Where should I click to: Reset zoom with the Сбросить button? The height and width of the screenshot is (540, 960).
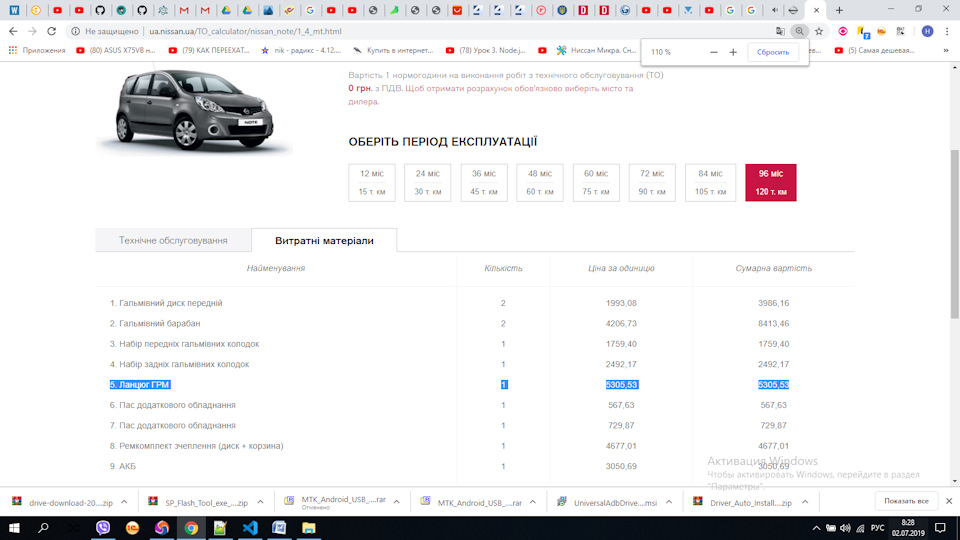[773, 52]
